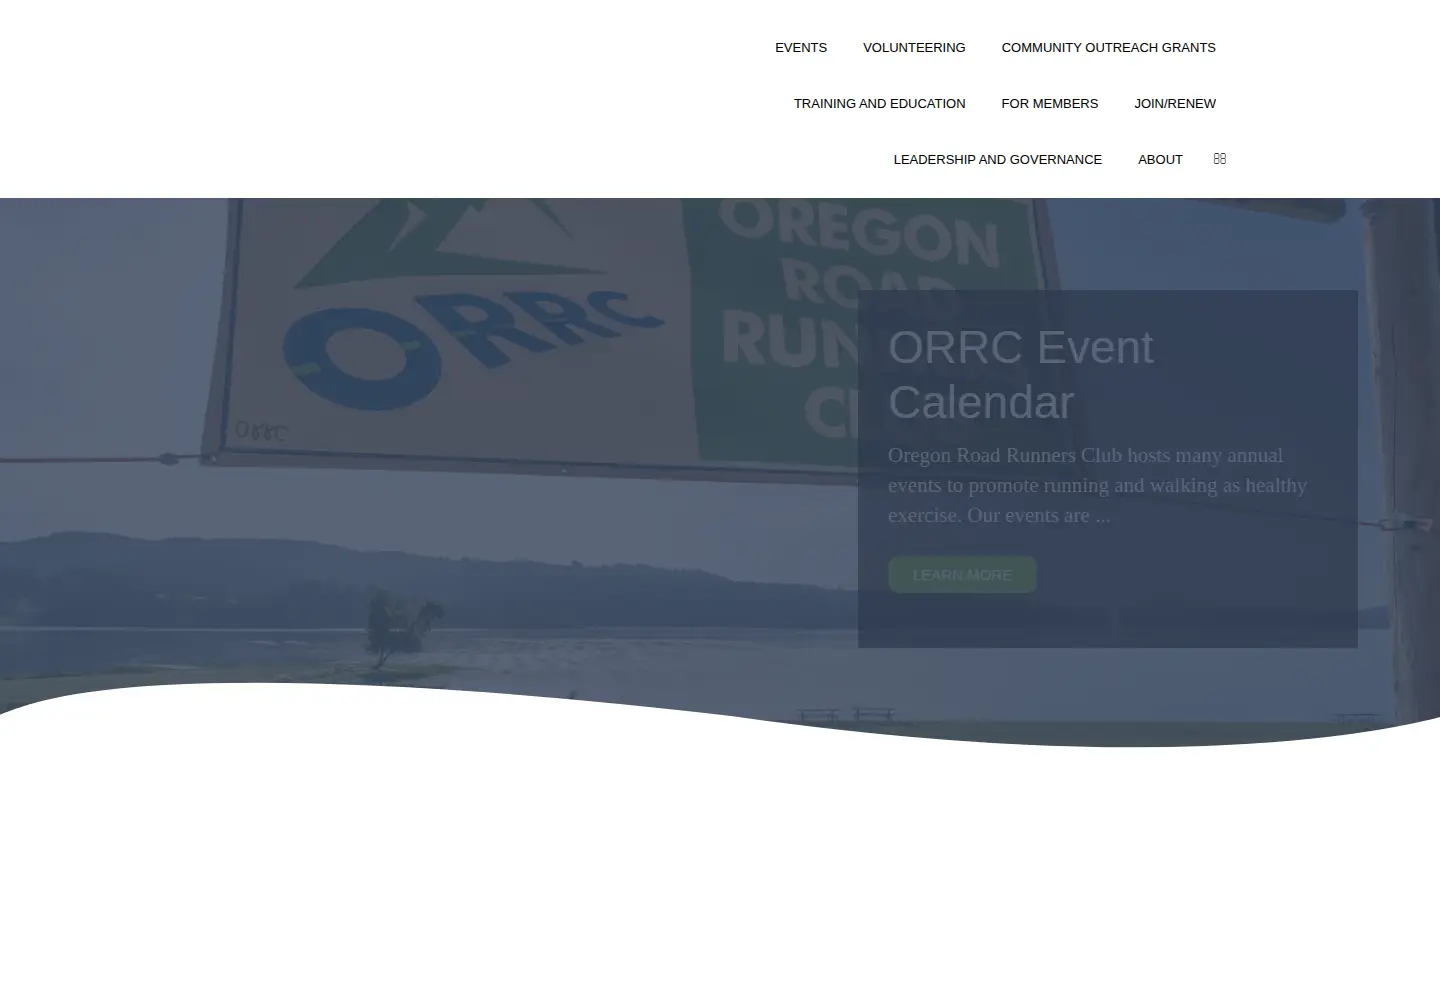Open Leadership and Governance page
Screen dimensions: 1440x1000
click(997, 159)
